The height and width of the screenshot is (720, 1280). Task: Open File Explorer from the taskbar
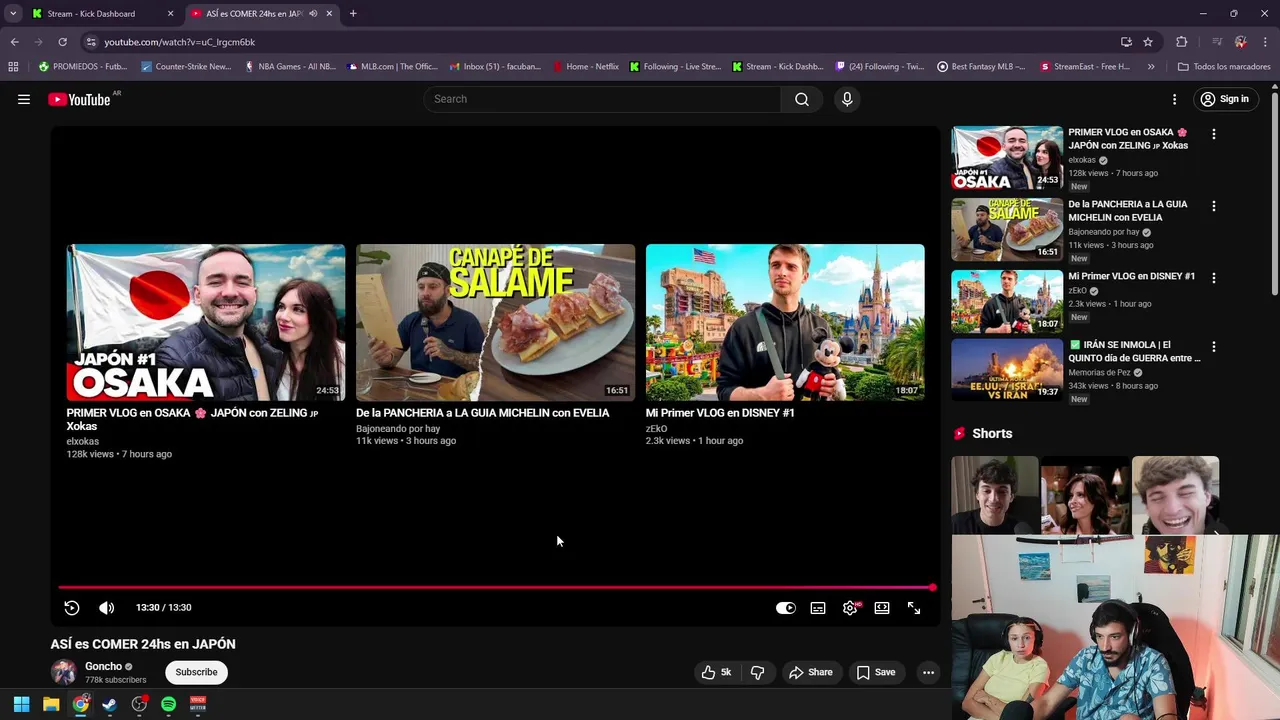click(x=51, y=704)
